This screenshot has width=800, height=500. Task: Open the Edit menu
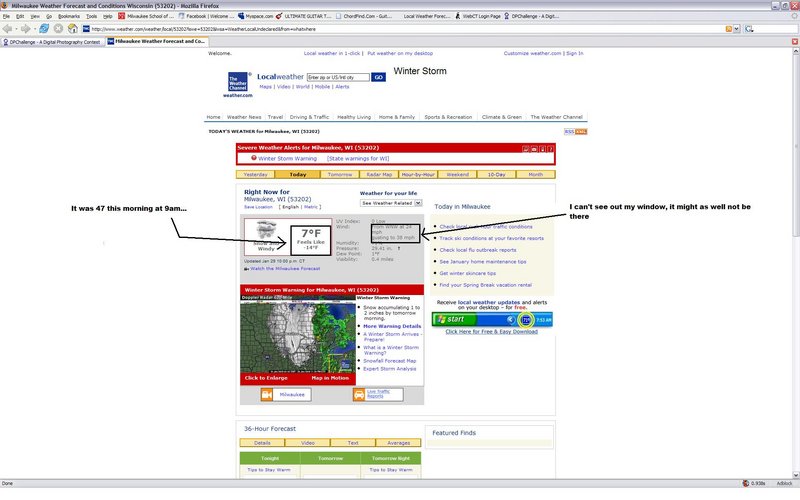coord(20,16)
